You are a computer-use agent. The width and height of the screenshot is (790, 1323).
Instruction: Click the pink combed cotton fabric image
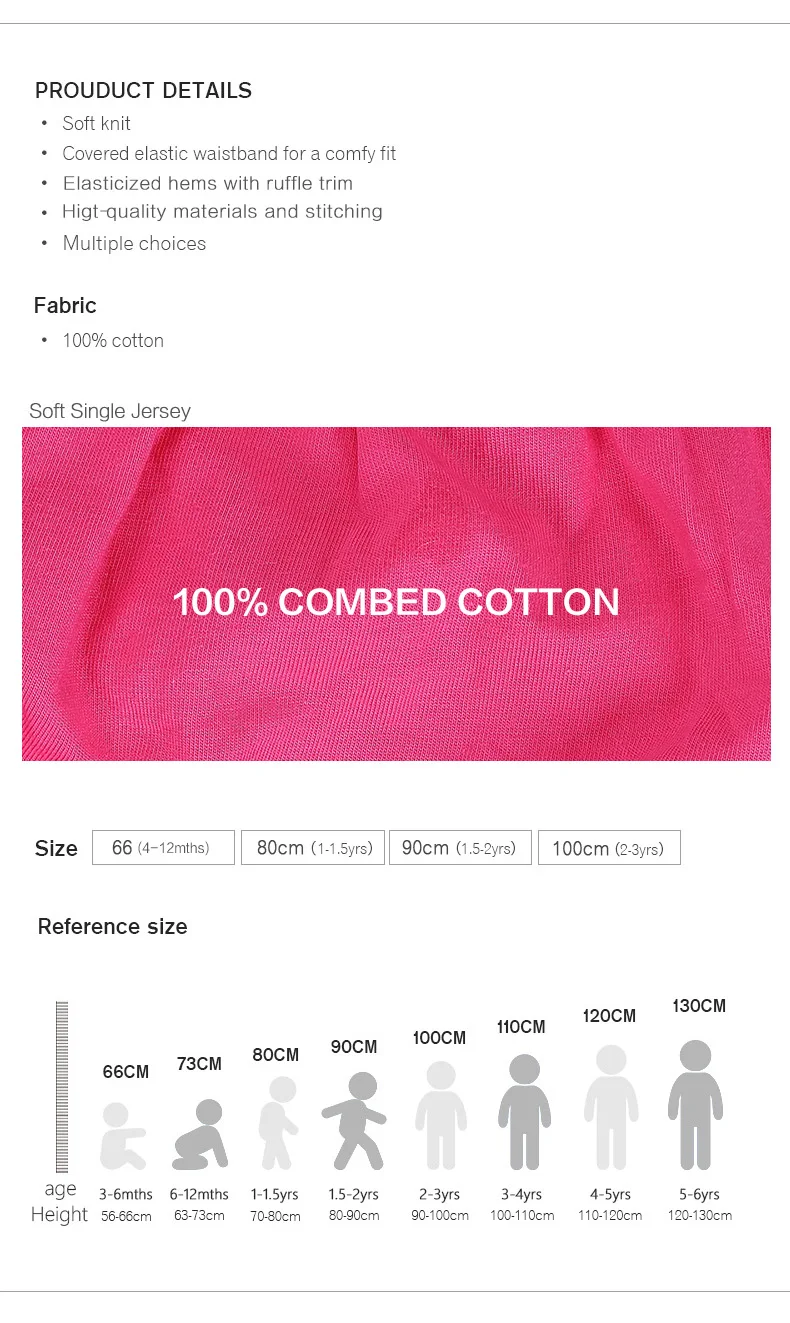coord(396,594)
